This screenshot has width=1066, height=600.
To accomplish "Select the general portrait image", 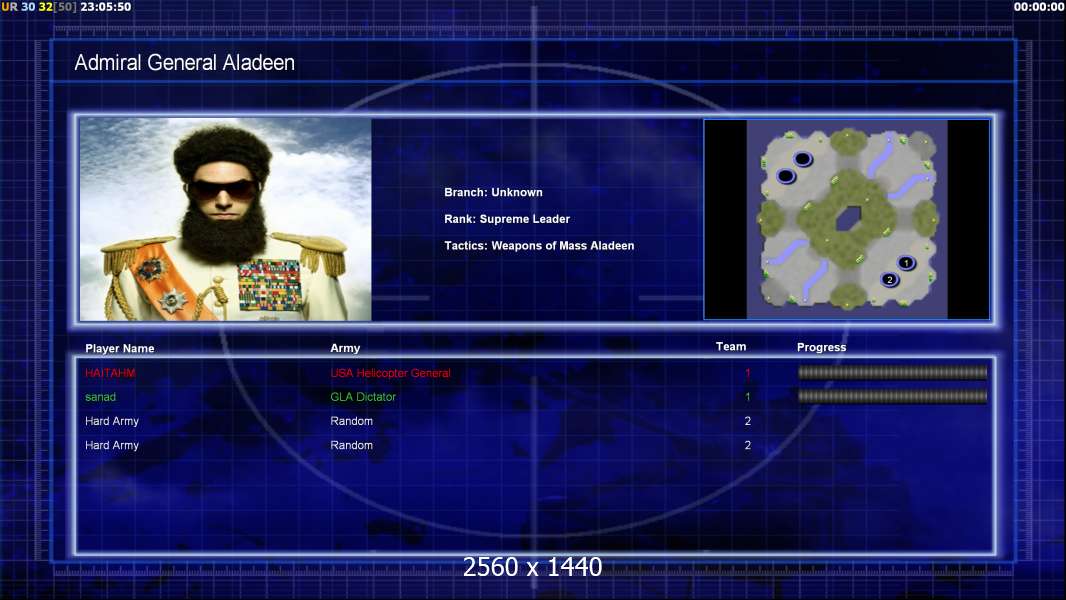I will [x=226, y=219].
